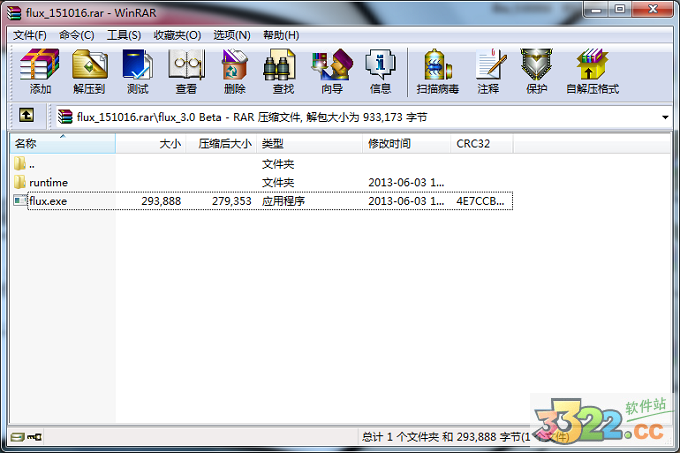Click size value 293,888 of flux.exe

click(x=161, y=201)
